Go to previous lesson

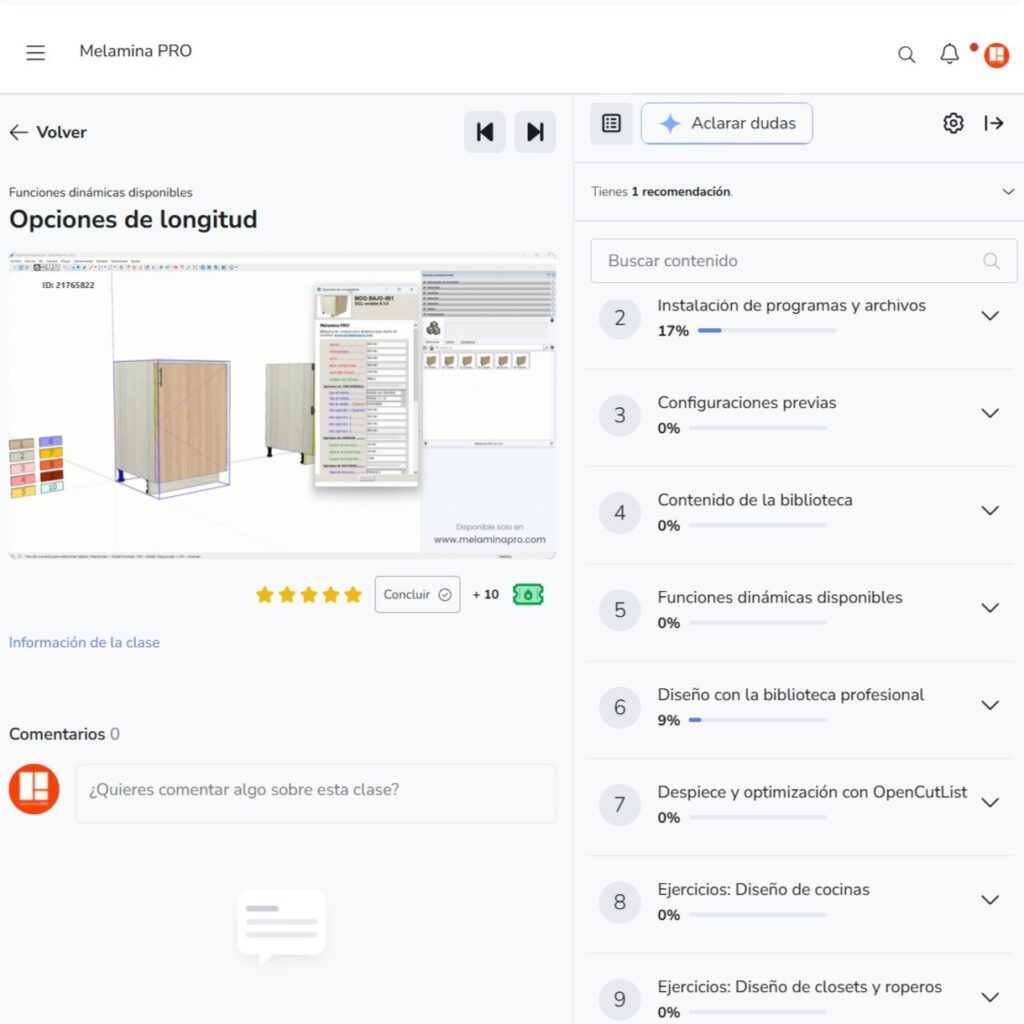point(485,132)
